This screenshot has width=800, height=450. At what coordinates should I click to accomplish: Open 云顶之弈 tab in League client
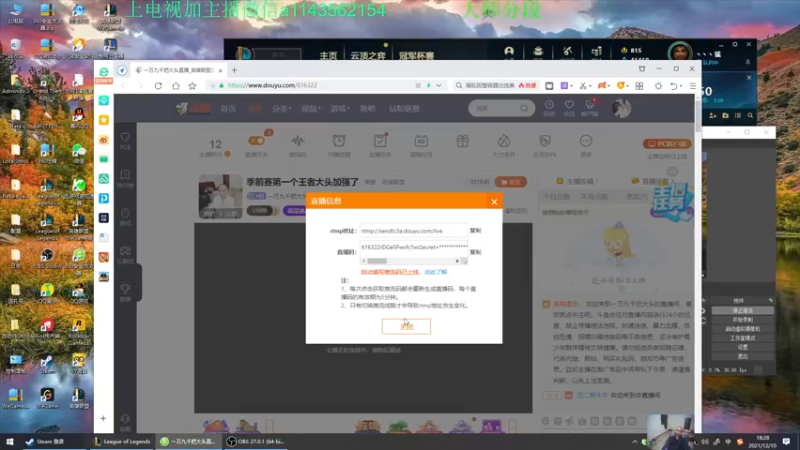(368, 56)
